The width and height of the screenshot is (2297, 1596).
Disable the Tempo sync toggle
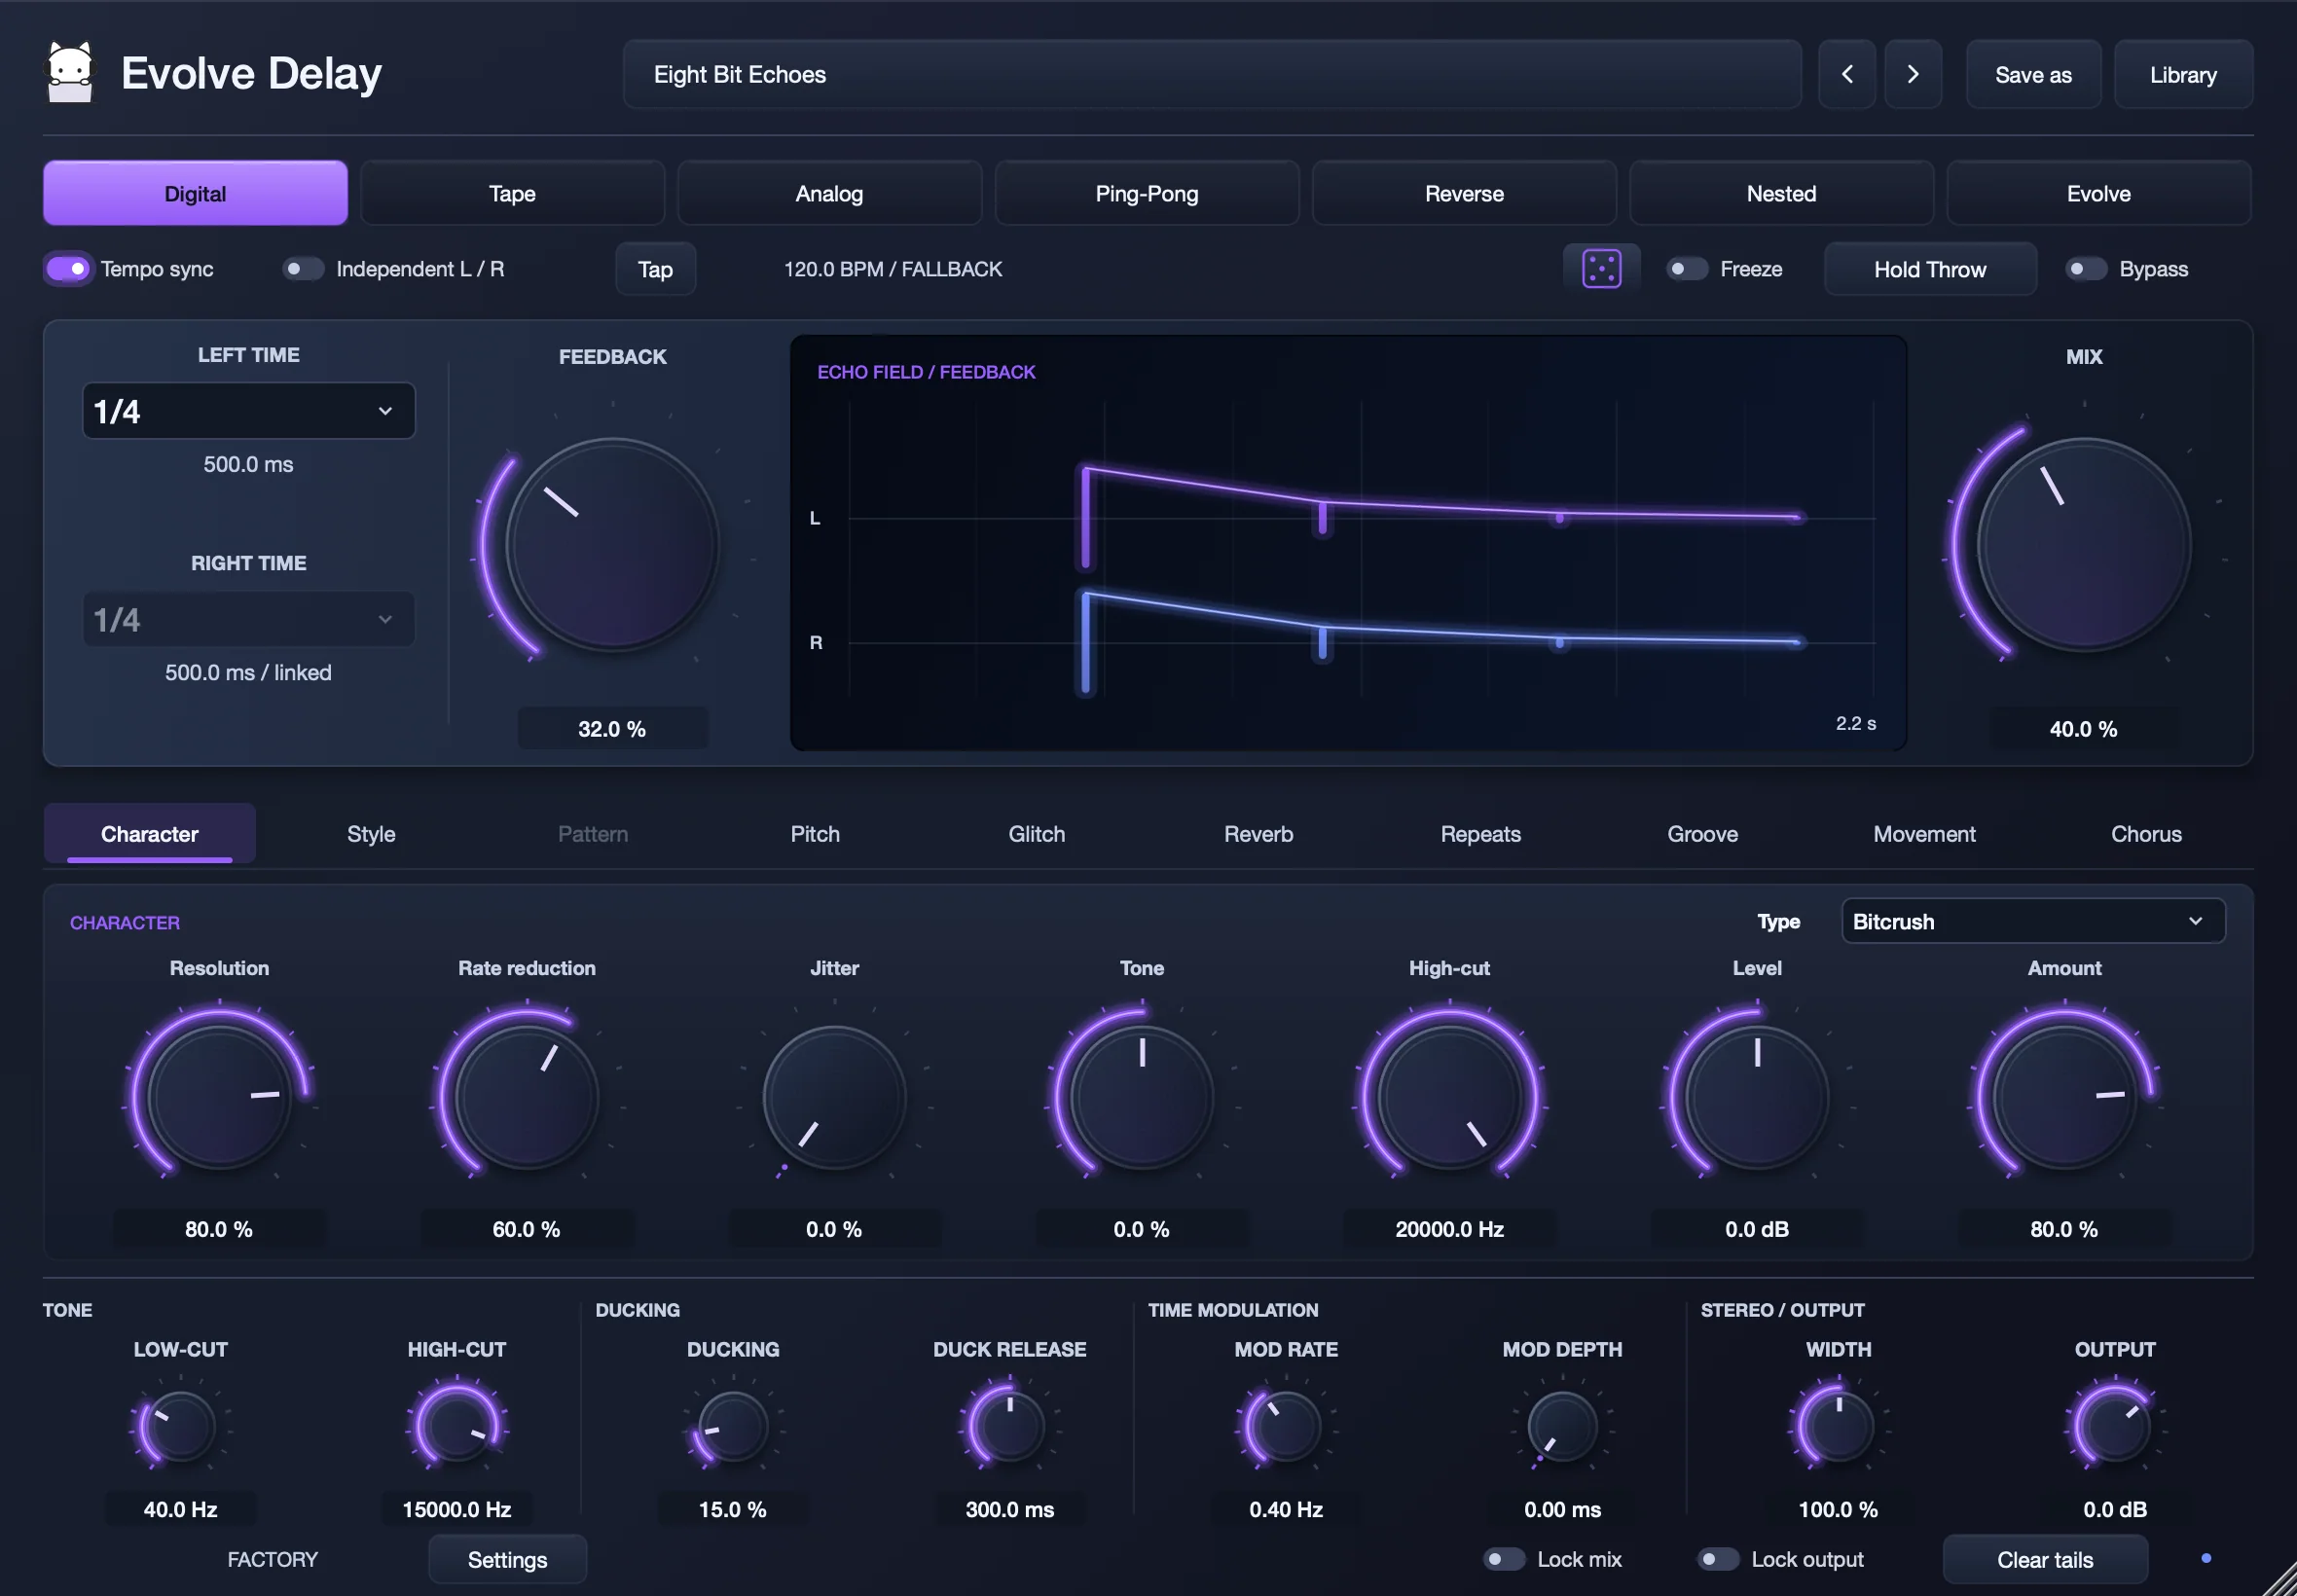coord(68,268)
